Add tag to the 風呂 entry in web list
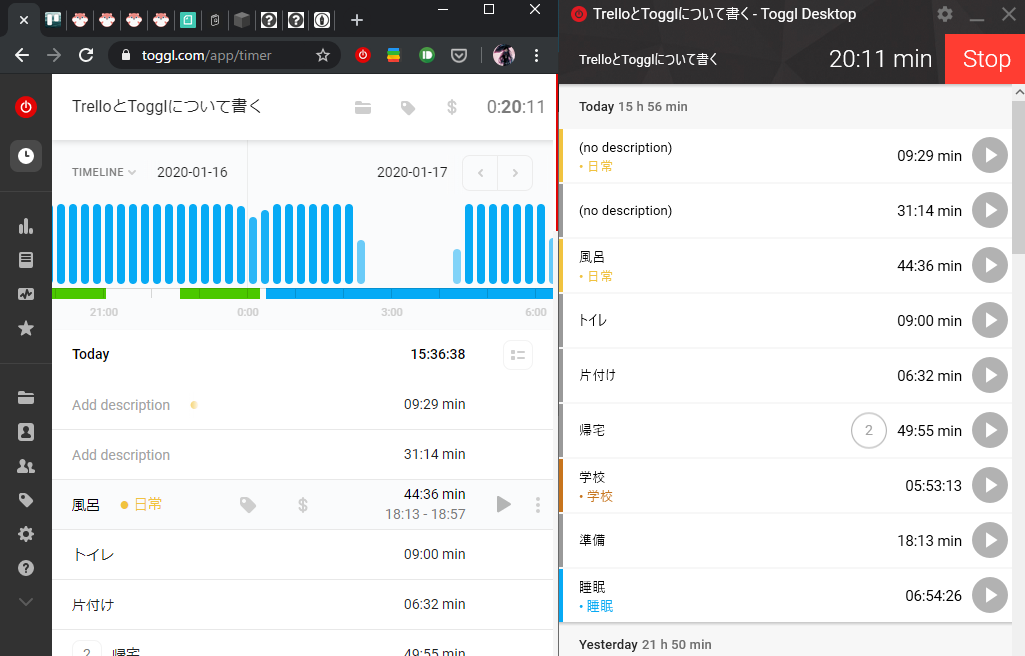This screenshot has height=656, width=1025. click(x=248, y=504)
